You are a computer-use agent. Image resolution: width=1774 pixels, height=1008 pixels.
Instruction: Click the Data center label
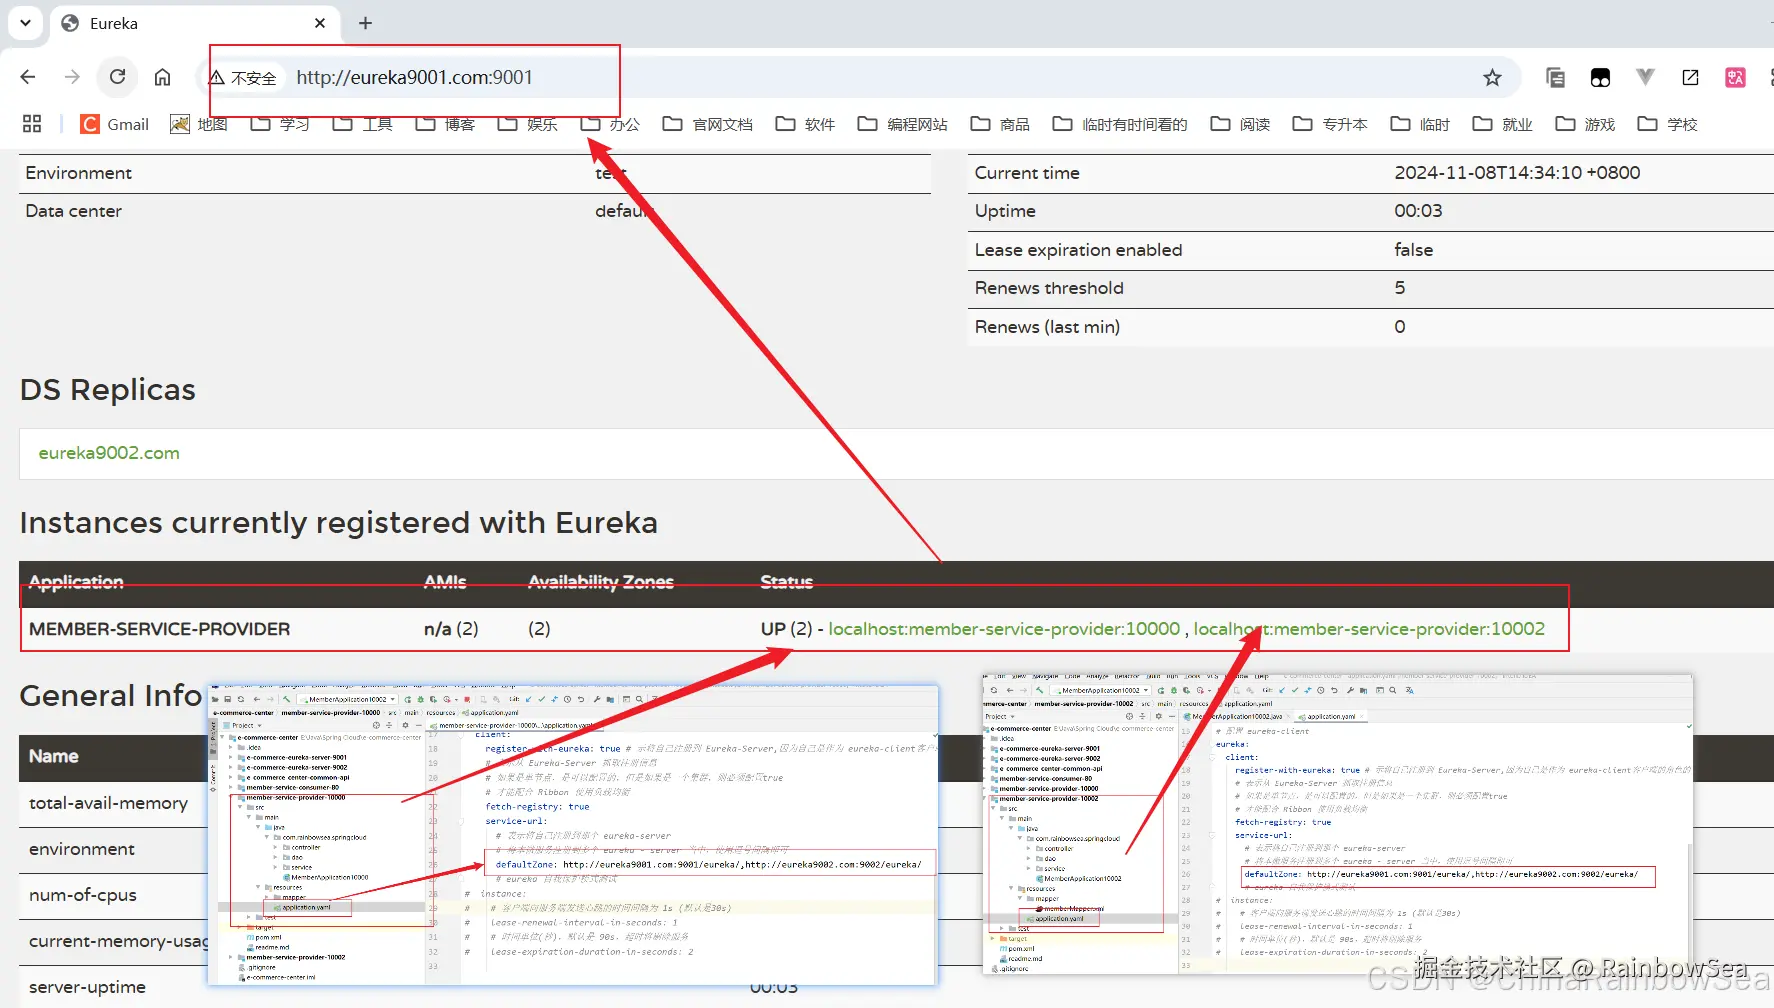73,211
